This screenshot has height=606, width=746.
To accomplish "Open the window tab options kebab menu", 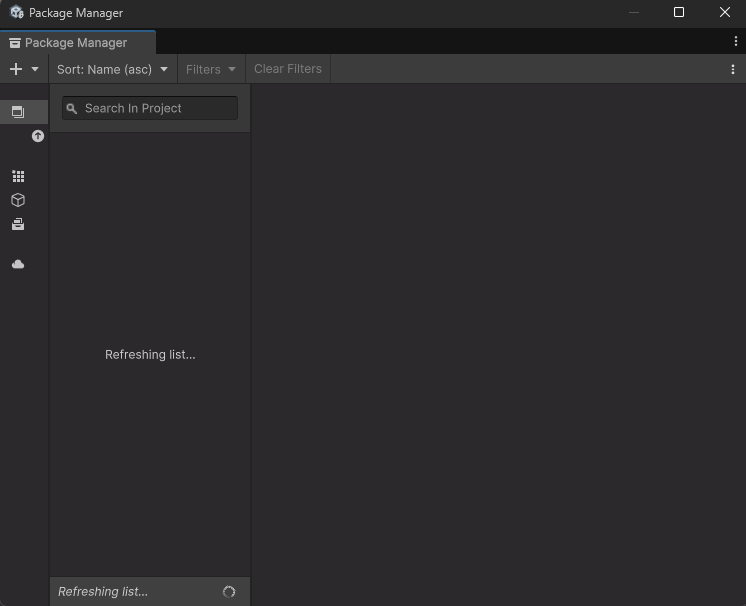I will pos(736,41).
